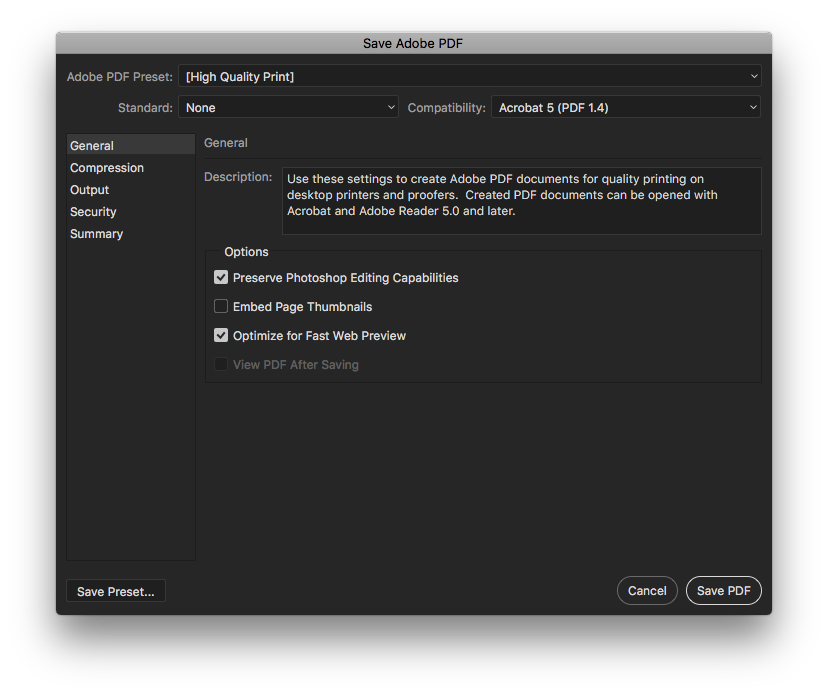Click the Standard: label
This screenshot has width=828, height=695.
pos(145,108)
